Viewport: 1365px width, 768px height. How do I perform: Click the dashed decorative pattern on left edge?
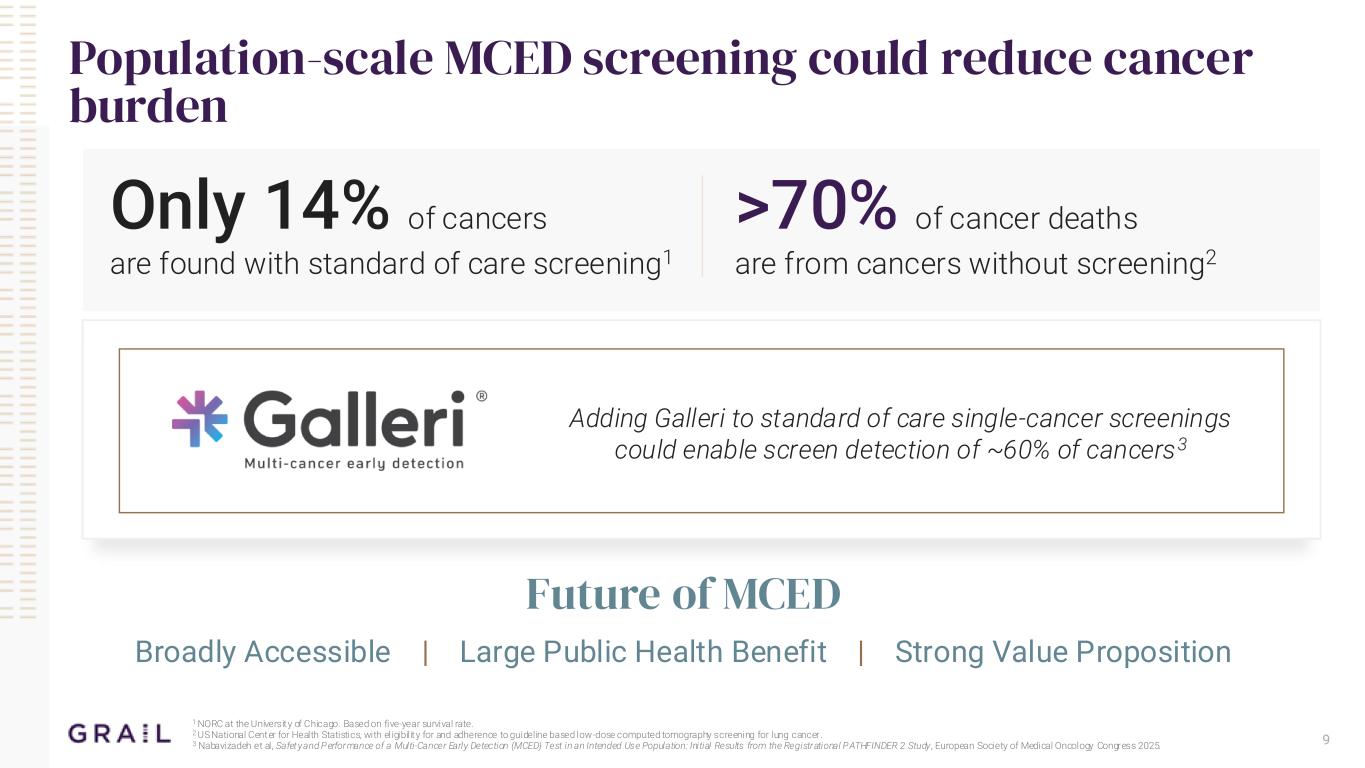coord(18,300)
